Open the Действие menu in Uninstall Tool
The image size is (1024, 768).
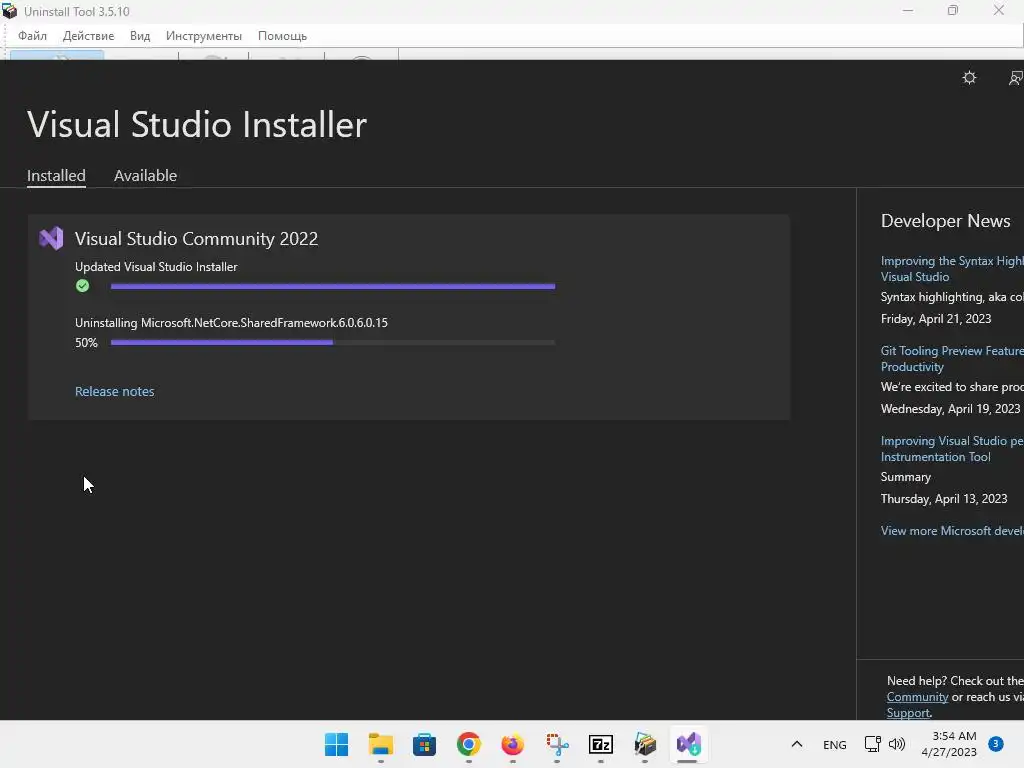[x=88, y=36]
